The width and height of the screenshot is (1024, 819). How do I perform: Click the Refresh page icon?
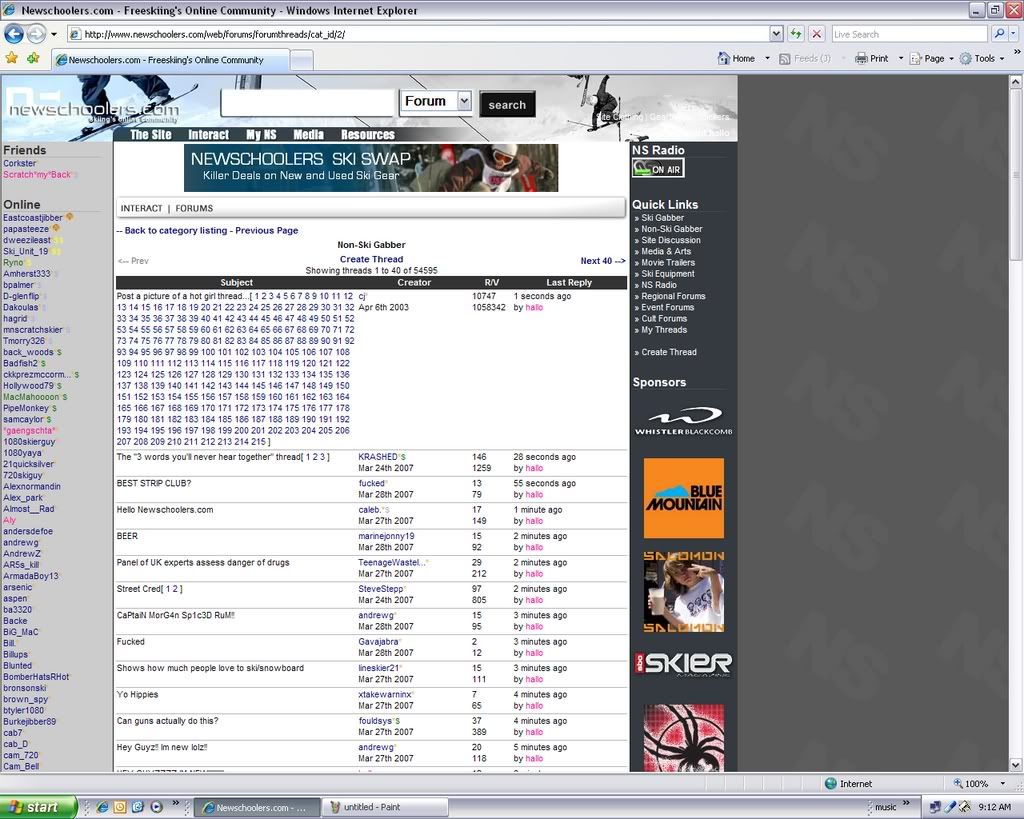795,34
